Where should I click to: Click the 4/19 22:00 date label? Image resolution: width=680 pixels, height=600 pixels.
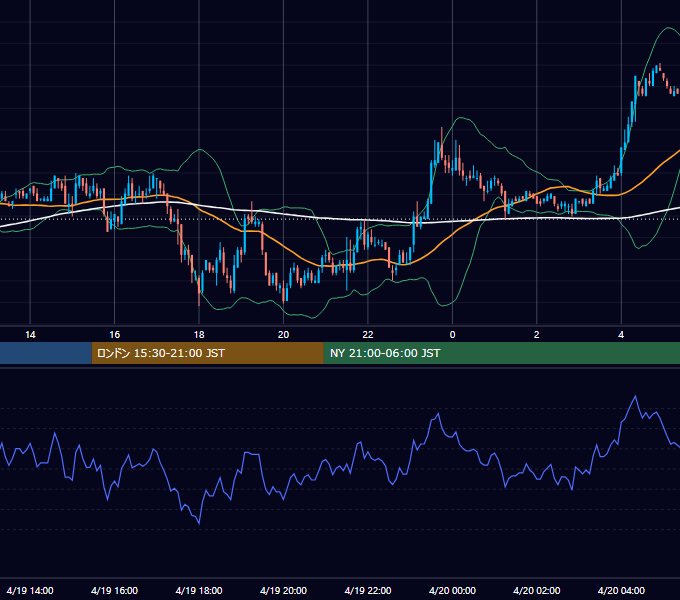coord(368,590)
